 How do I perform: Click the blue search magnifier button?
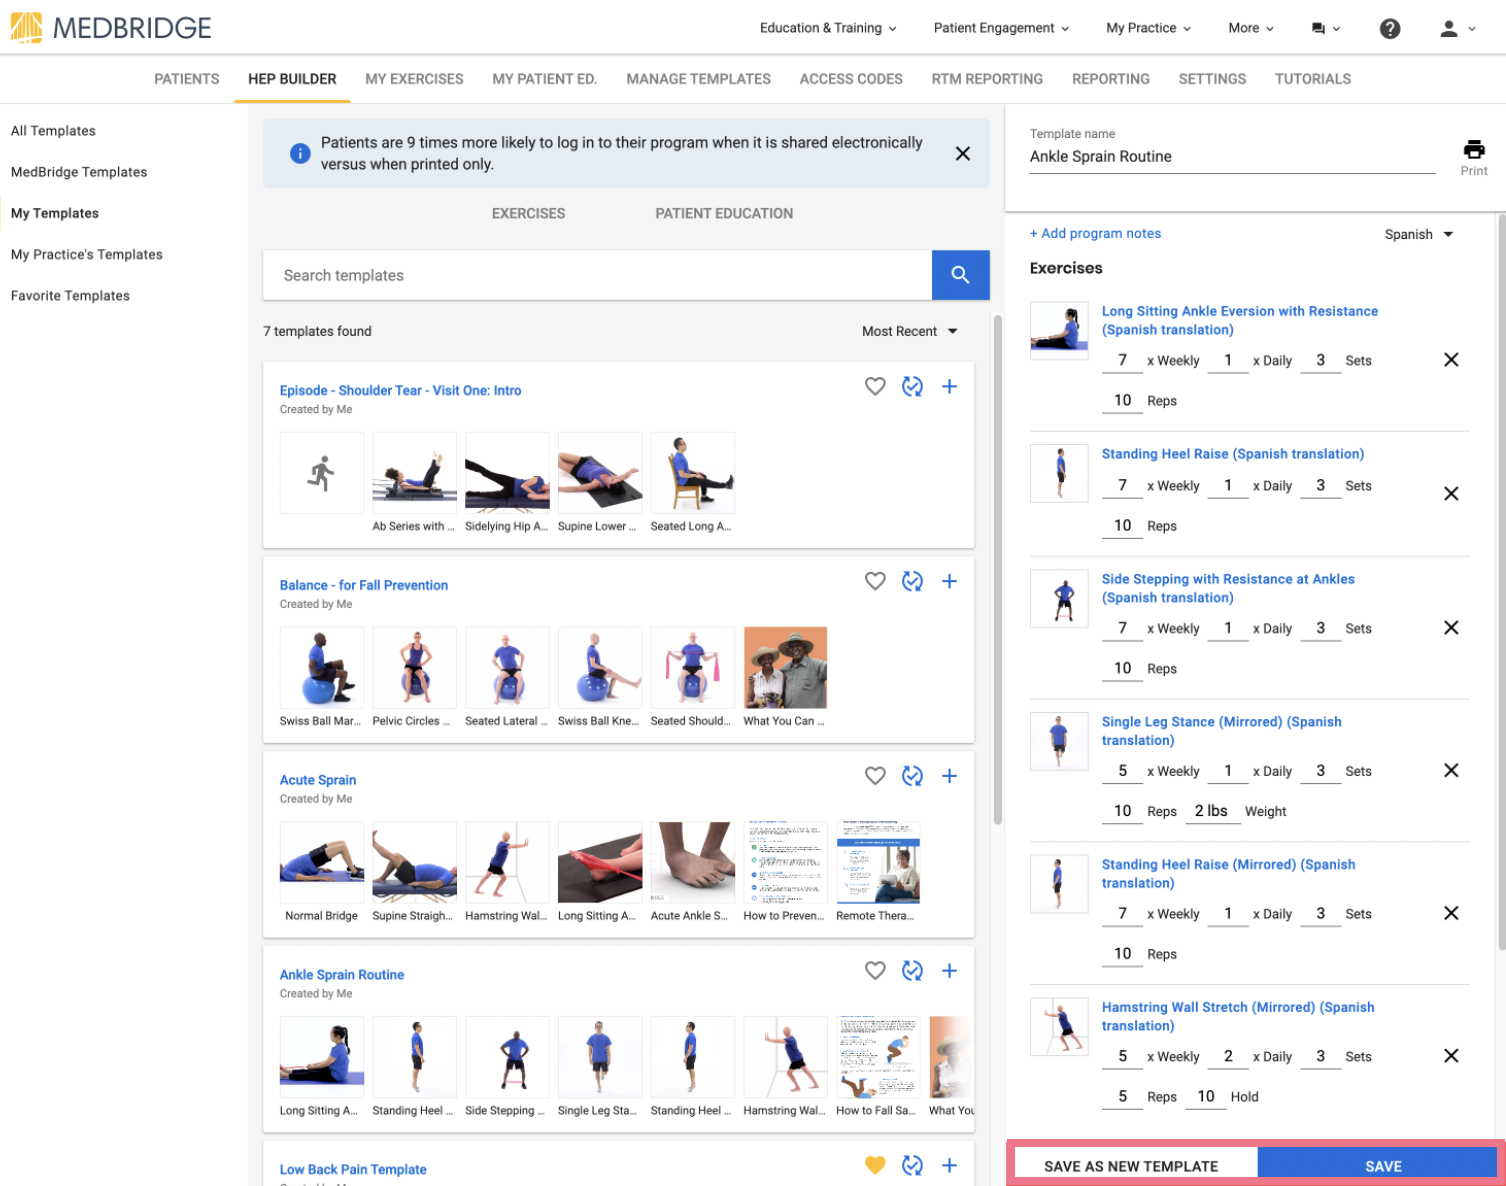pyautogui.click(x=960, y=275)
